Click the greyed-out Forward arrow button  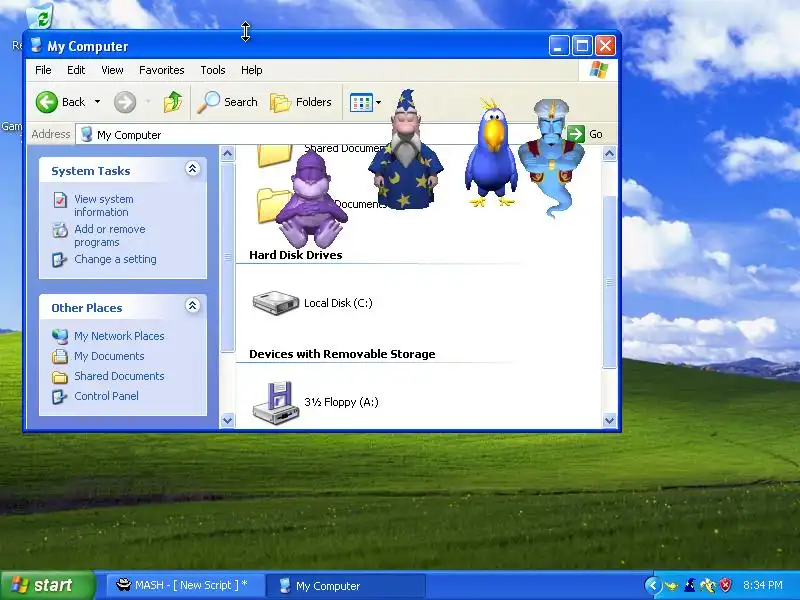(x=124, y=102)
